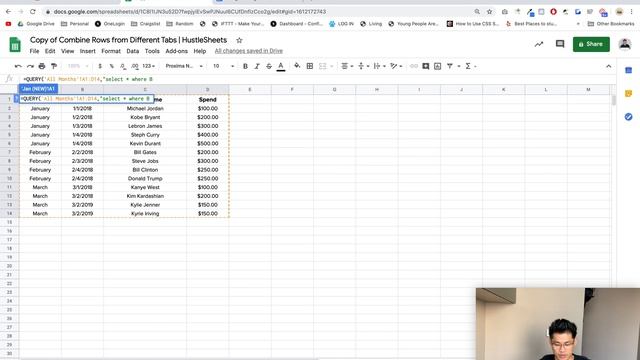Open the text wrapping dropdown

point(379,66)
